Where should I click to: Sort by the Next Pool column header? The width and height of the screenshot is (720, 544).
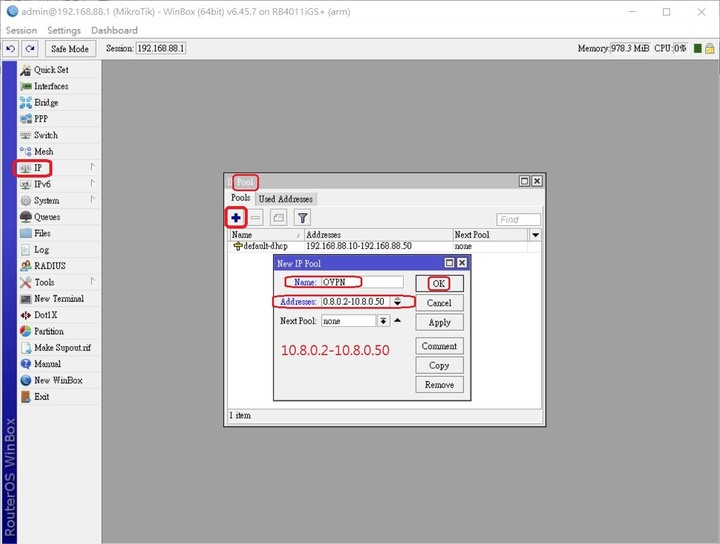click(x=491, y=235)
